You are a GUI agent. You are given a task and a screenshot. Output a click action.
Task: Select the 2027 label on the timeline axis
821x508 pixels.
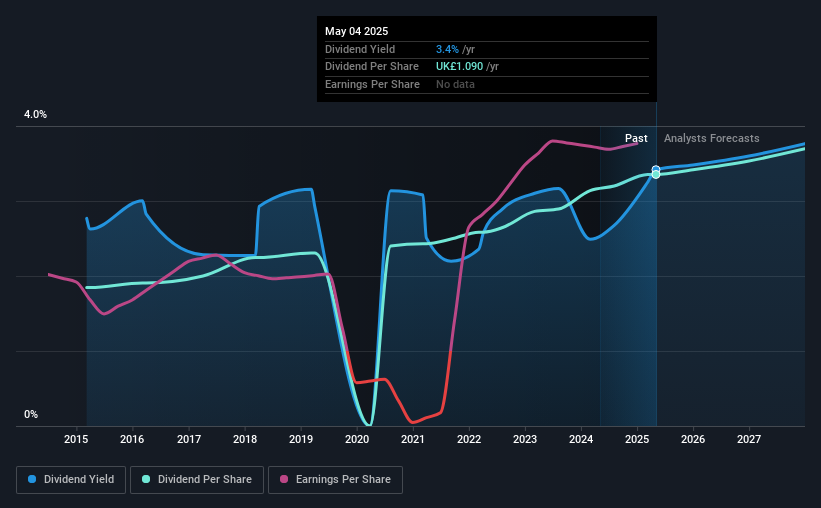coord(749,439)
